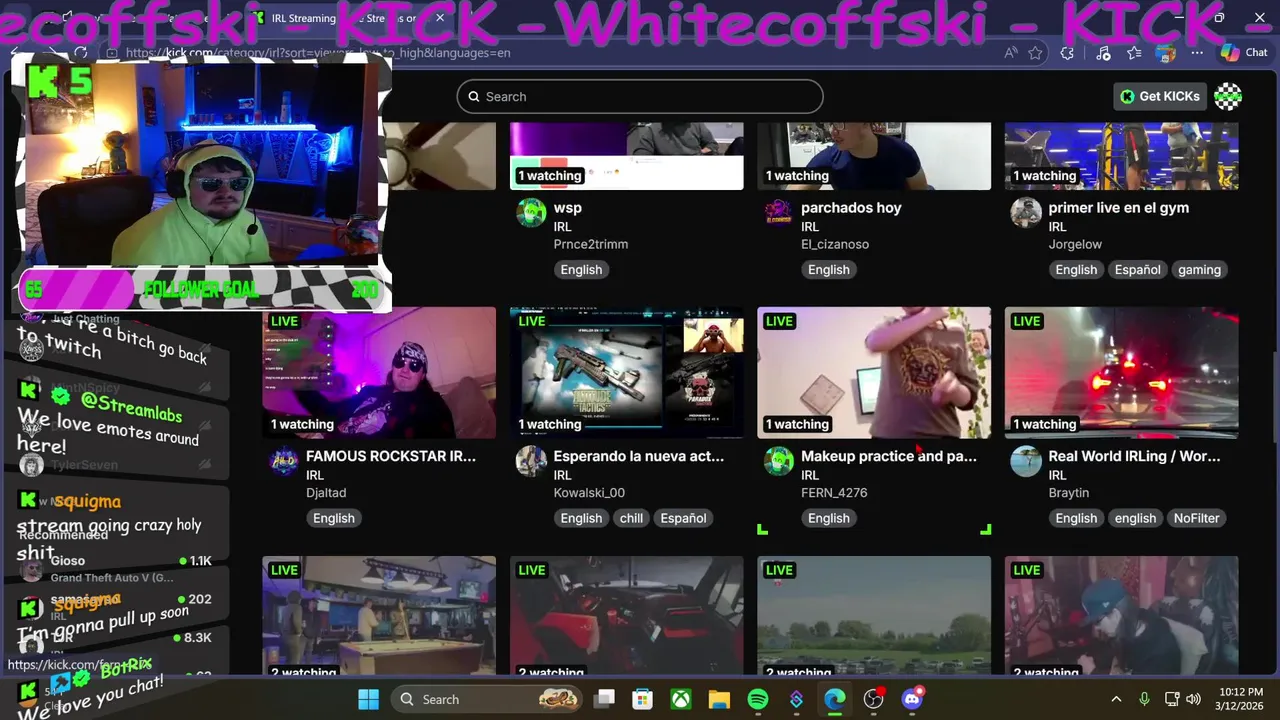
Task: Click Djaltad channel avatar
Action: pos(284,461)
